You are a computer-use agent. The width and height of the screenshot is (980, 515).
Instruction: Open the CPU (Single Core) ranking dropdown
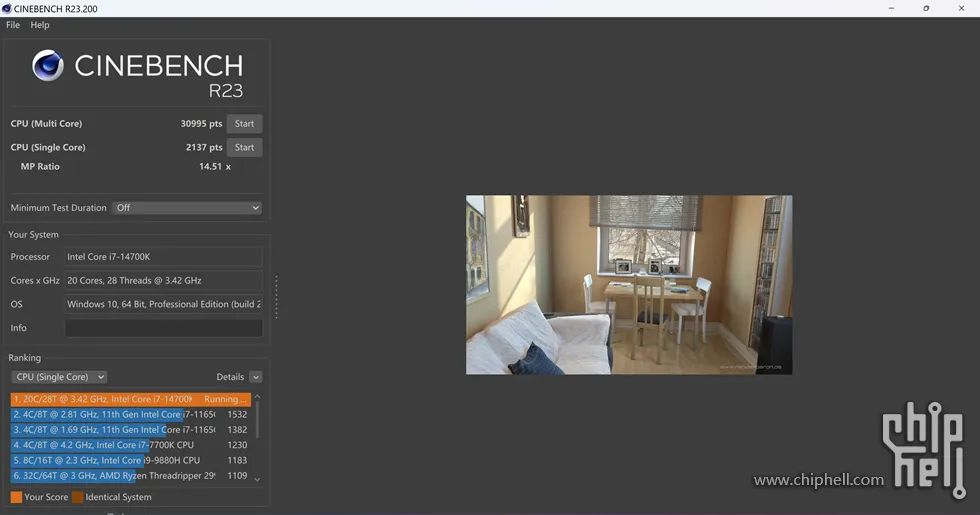pos(59,377)
